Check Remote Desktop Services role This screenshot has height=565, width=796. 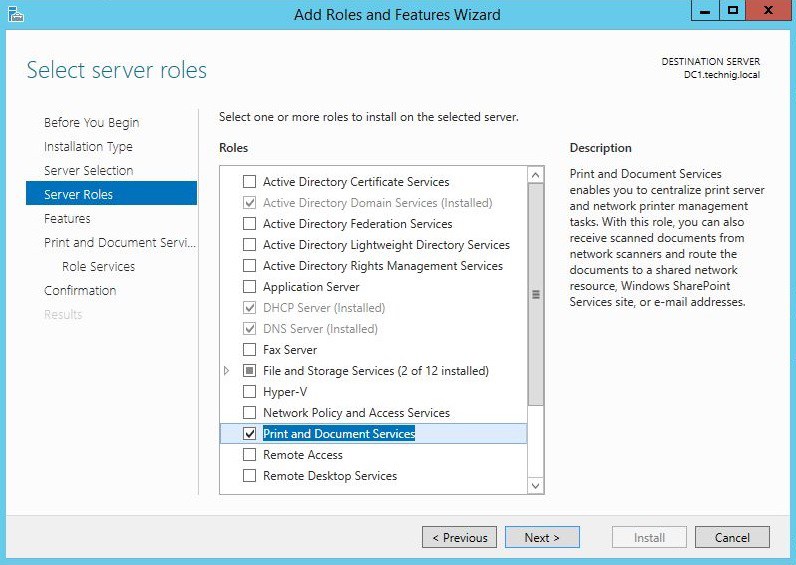250,476
